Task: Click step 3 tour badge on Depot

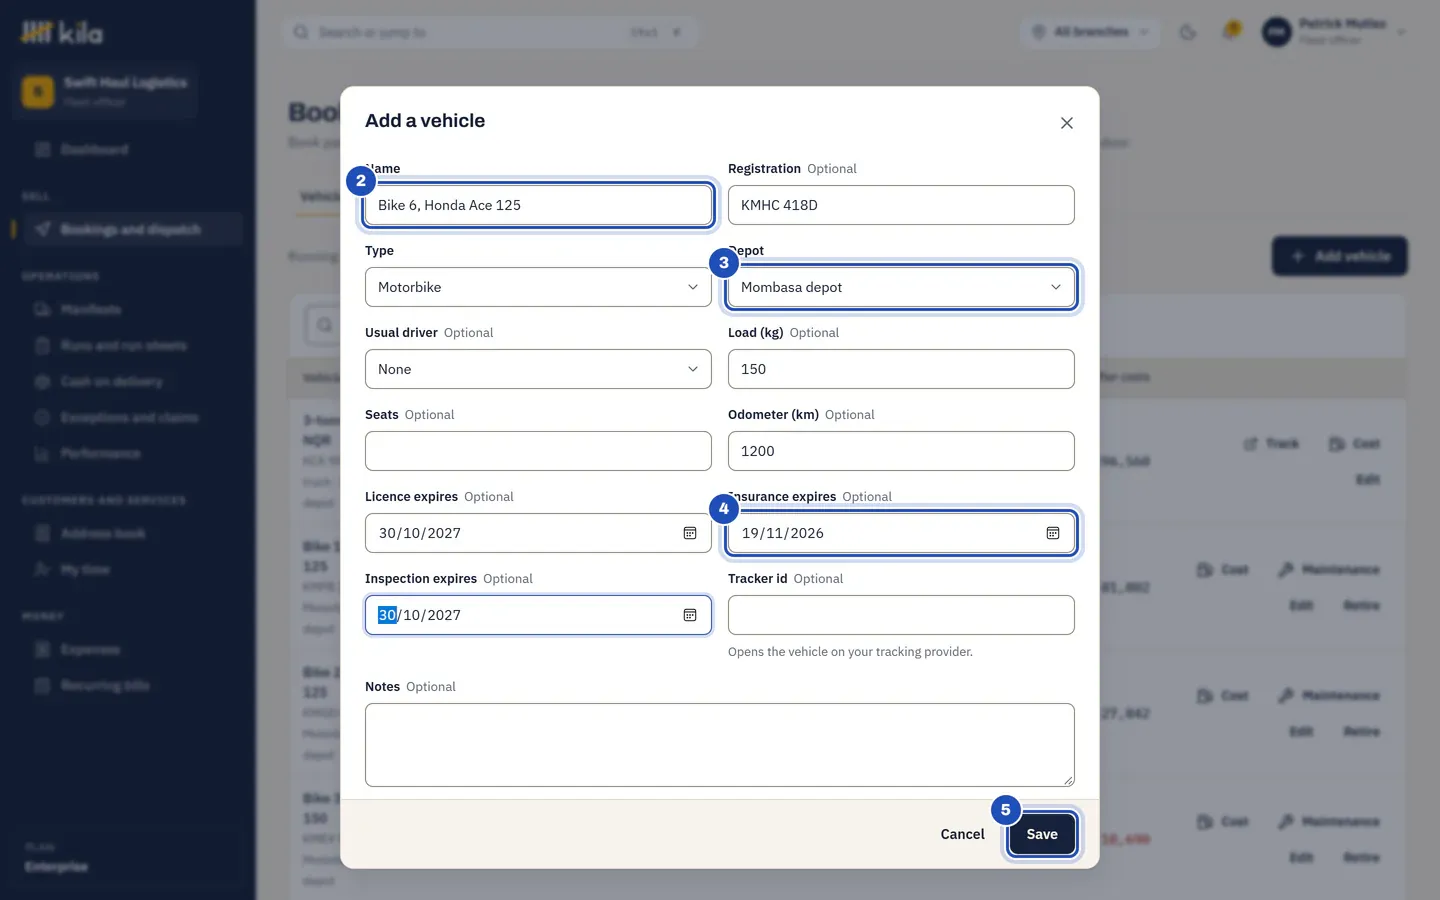Action: (x=724, y=263)
